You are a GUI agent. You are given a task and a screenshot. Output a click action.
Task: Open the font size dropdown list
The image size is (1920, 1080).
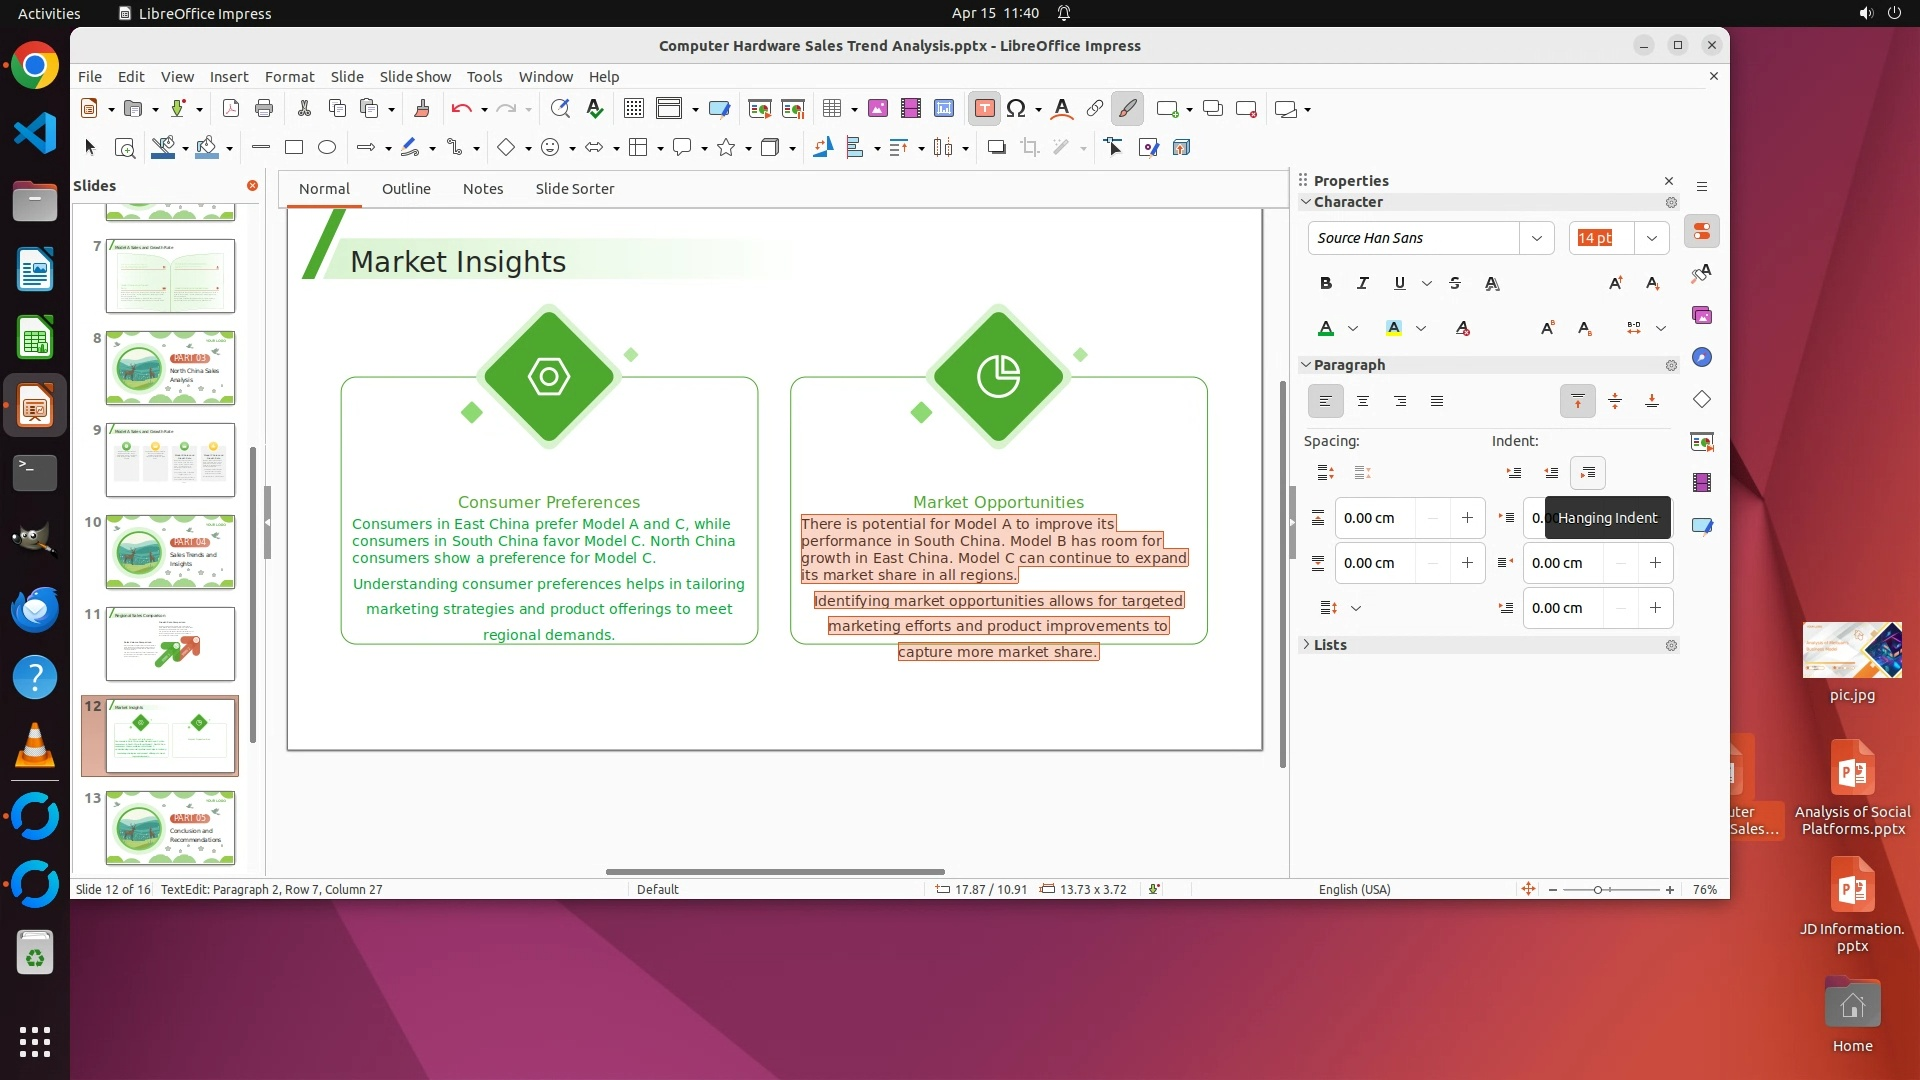tap(1651, 238)
